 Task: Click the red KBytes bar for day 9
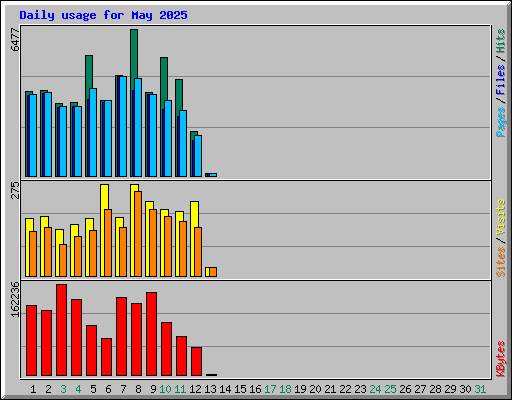(151, 334)
